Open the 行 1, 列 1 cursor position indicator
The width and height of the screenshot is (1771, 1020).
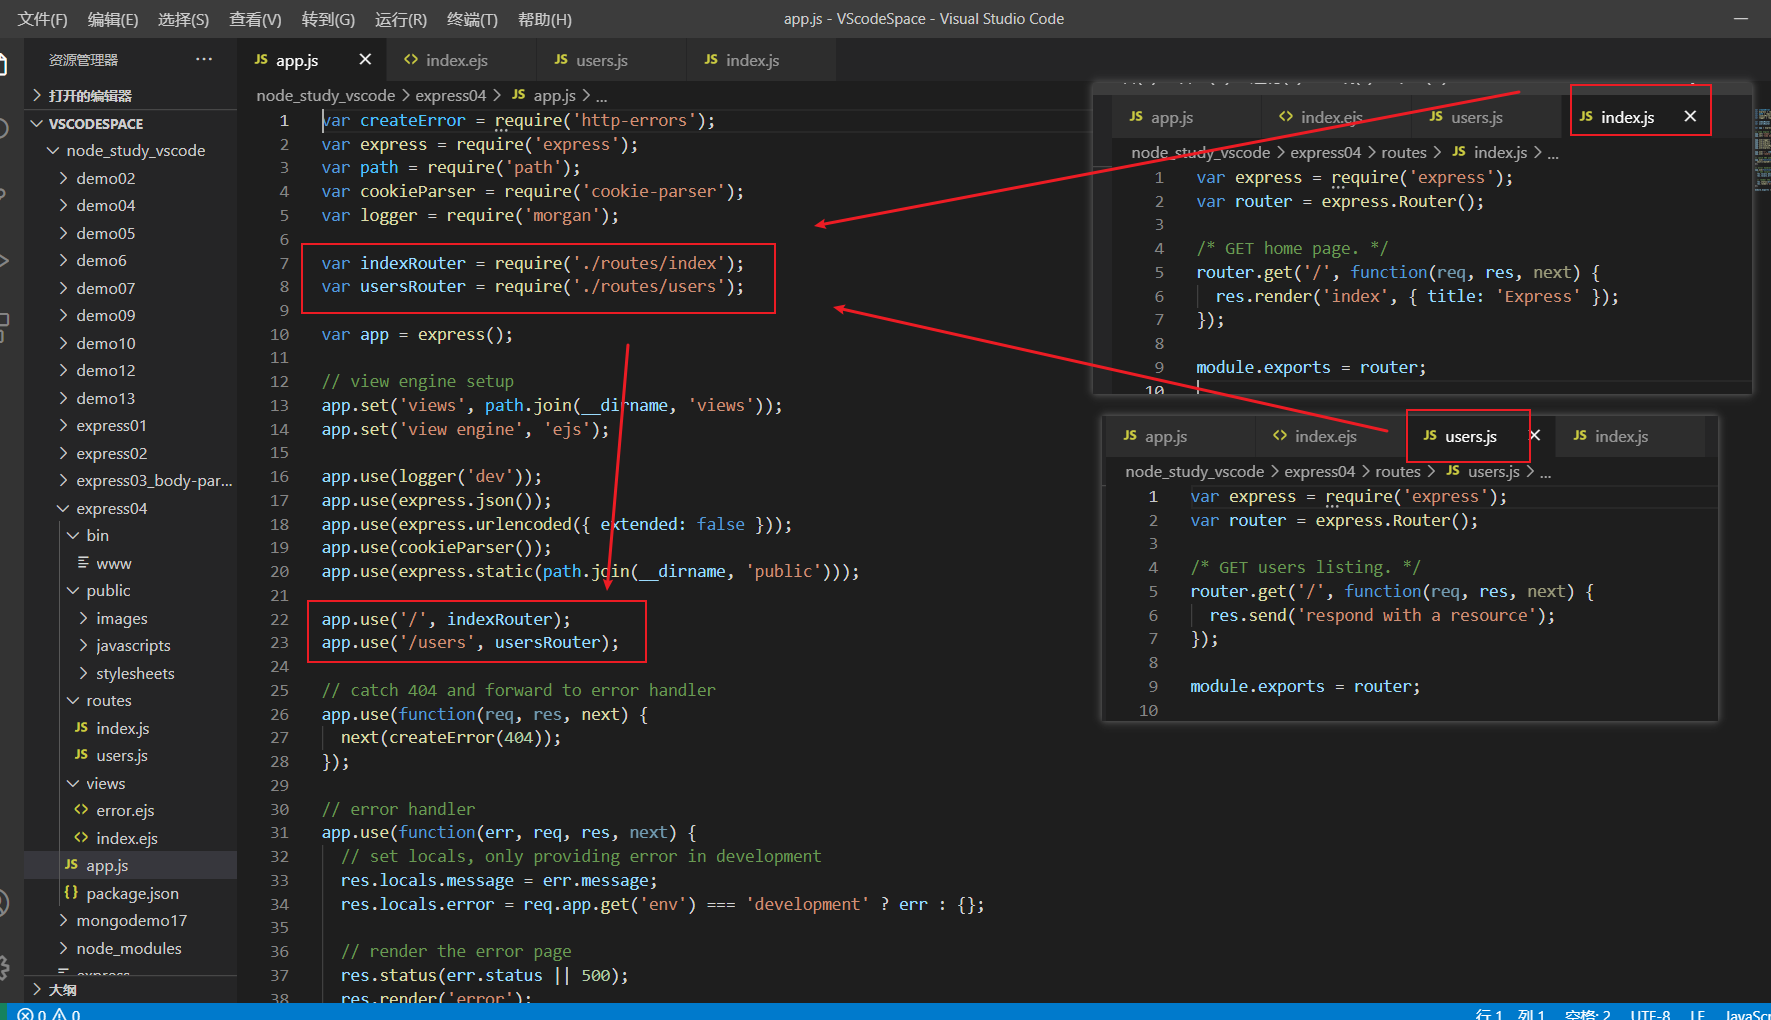tap(1510, 1013)
